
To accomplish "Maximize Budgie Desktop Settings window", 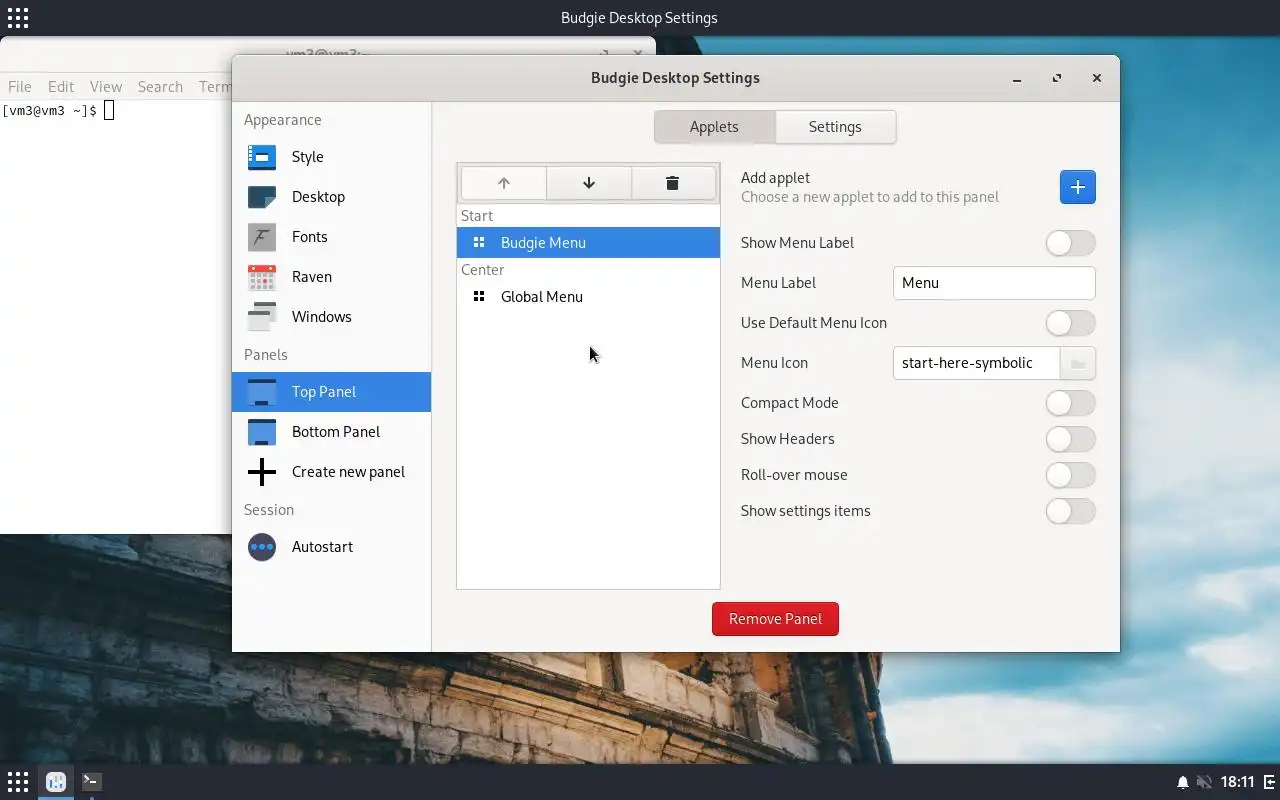I will (1057, 78).
